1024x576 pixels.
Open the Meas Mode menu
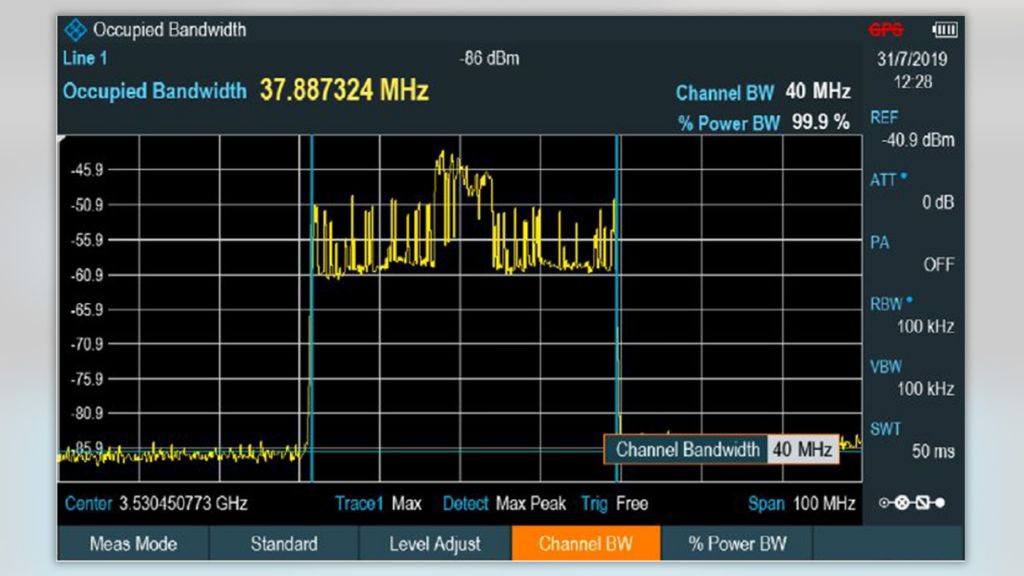[133, 545]
